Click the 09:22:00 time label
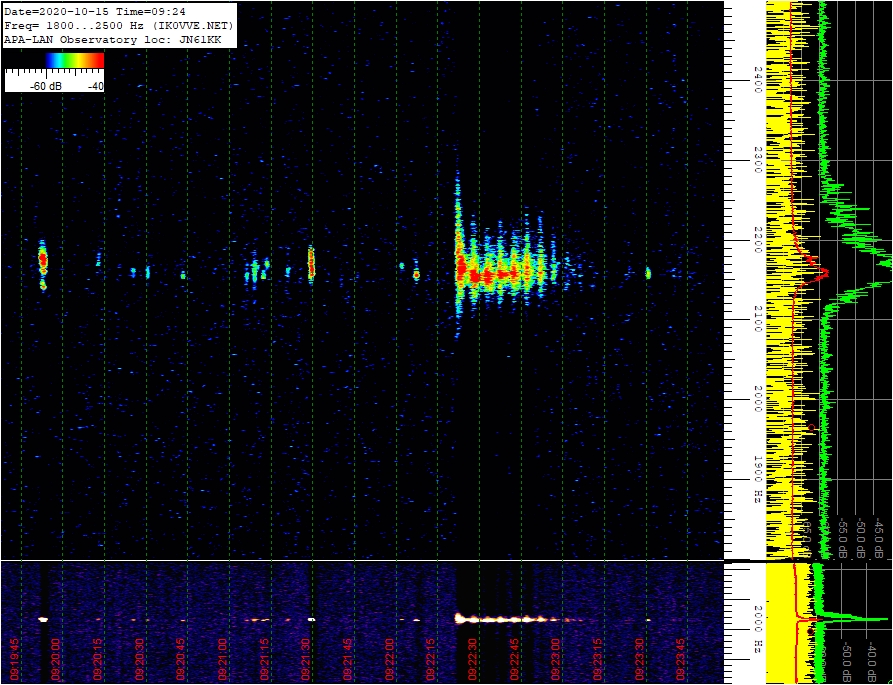 [x=389, y=658]
